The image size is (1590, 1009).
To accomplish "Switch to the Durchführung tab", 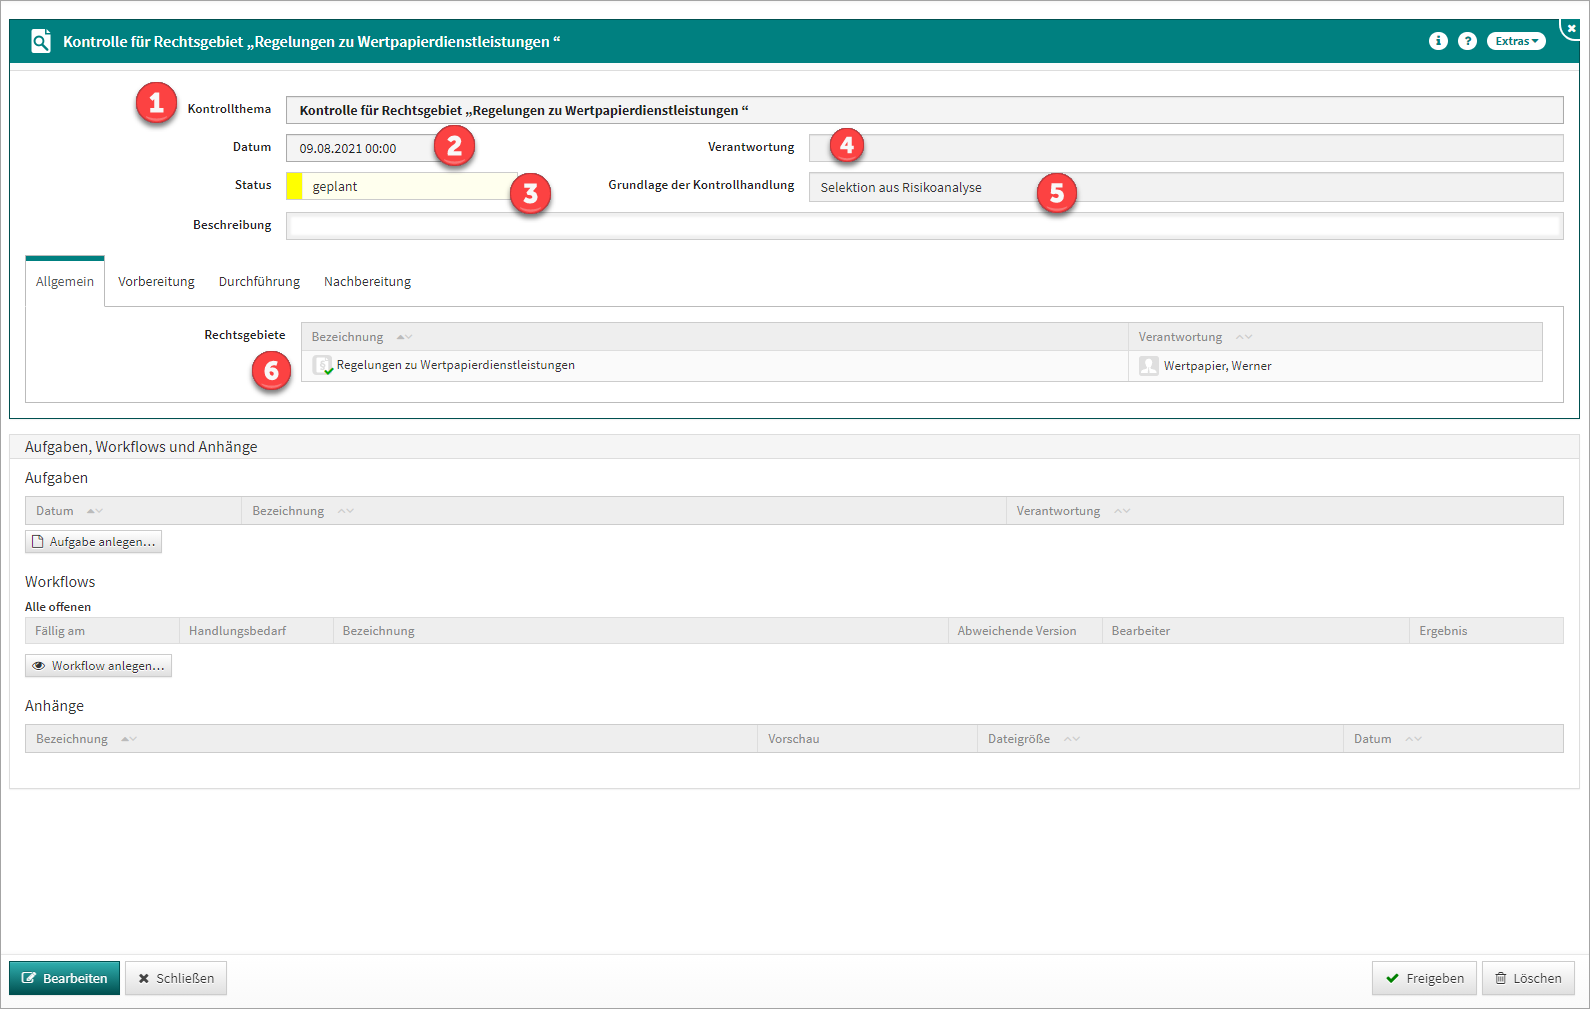I will coord(259,282).
